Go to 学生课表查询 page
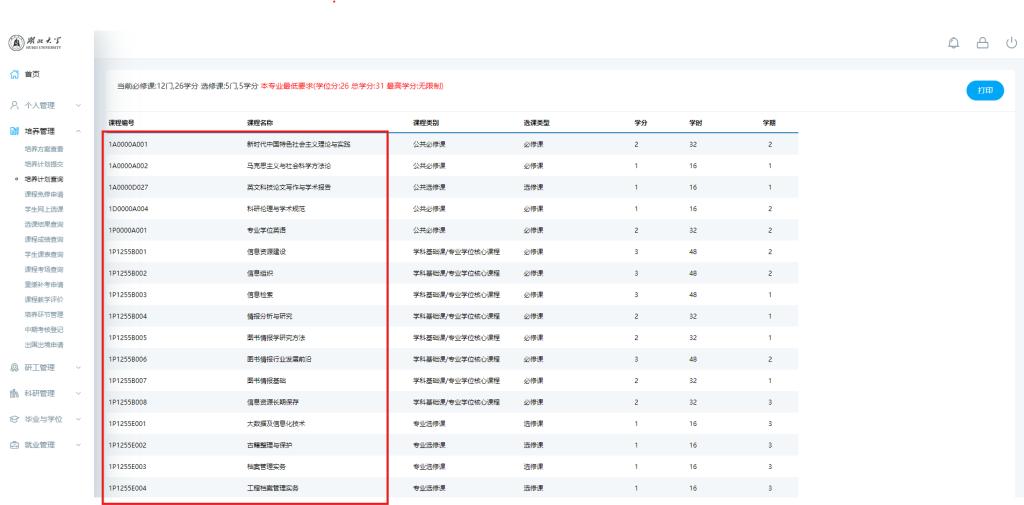This screenshot has width=1024, height=505. point(44,254)
